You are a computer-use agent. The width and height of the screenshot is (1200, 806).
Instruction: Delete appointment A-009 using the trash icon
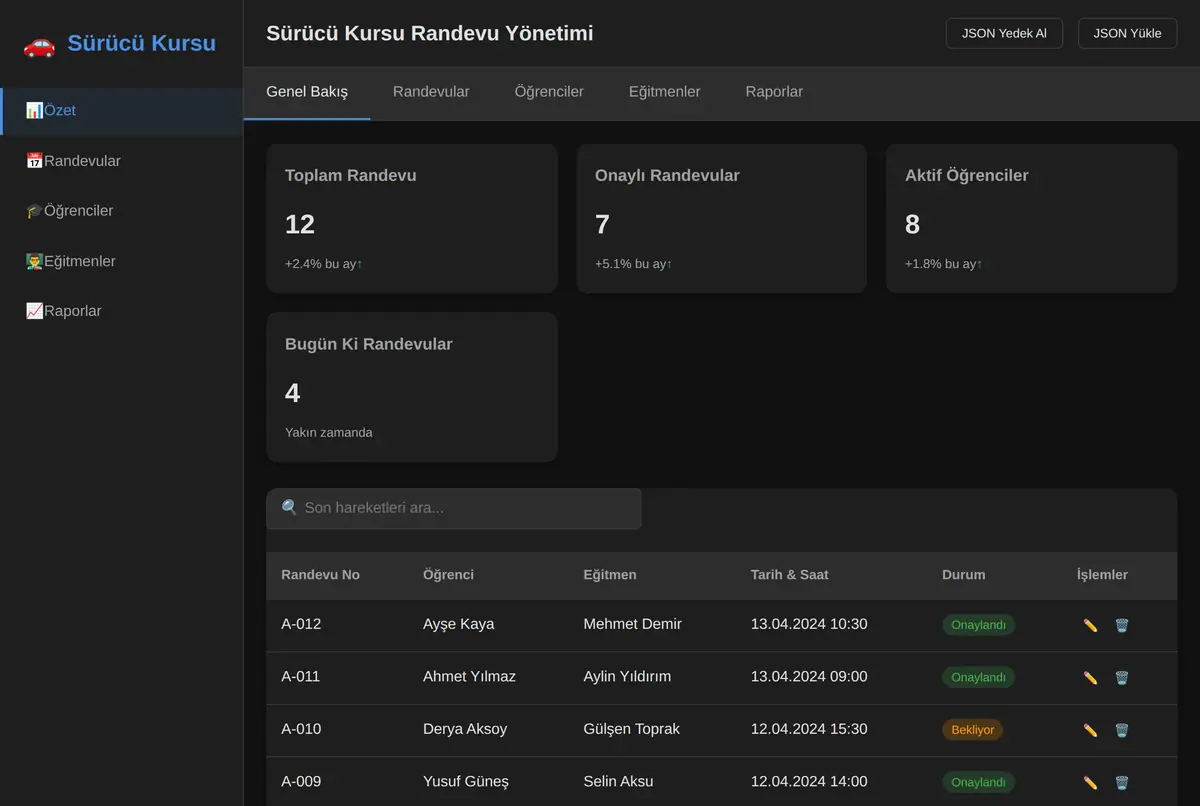pos(1122,782)
